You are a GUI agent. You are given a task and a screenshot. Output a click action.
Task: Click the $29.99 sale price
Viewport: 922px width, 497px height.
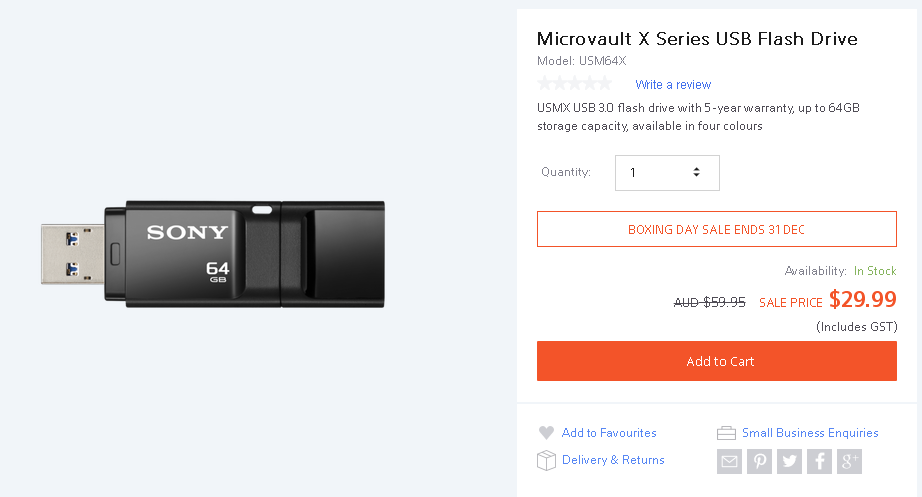[862, 300]
